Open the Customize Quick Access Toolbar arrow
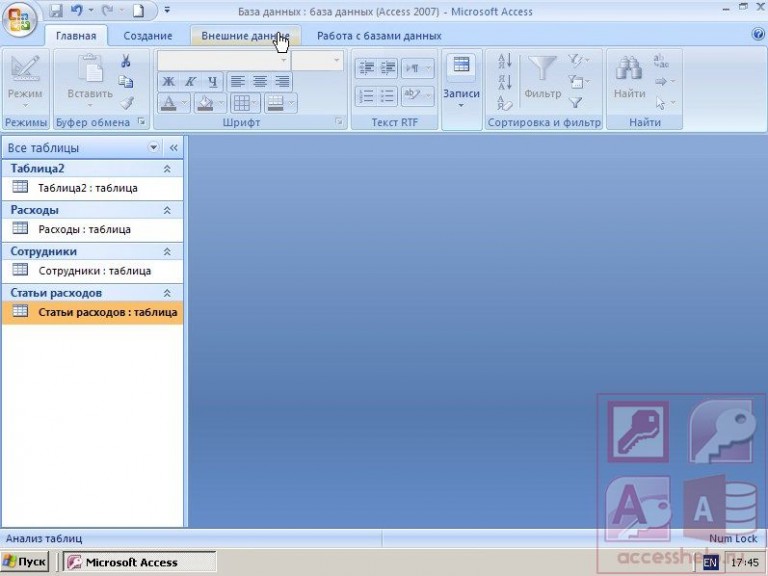Viewport: 768px width, 576px height. click(x=167, y=10)
